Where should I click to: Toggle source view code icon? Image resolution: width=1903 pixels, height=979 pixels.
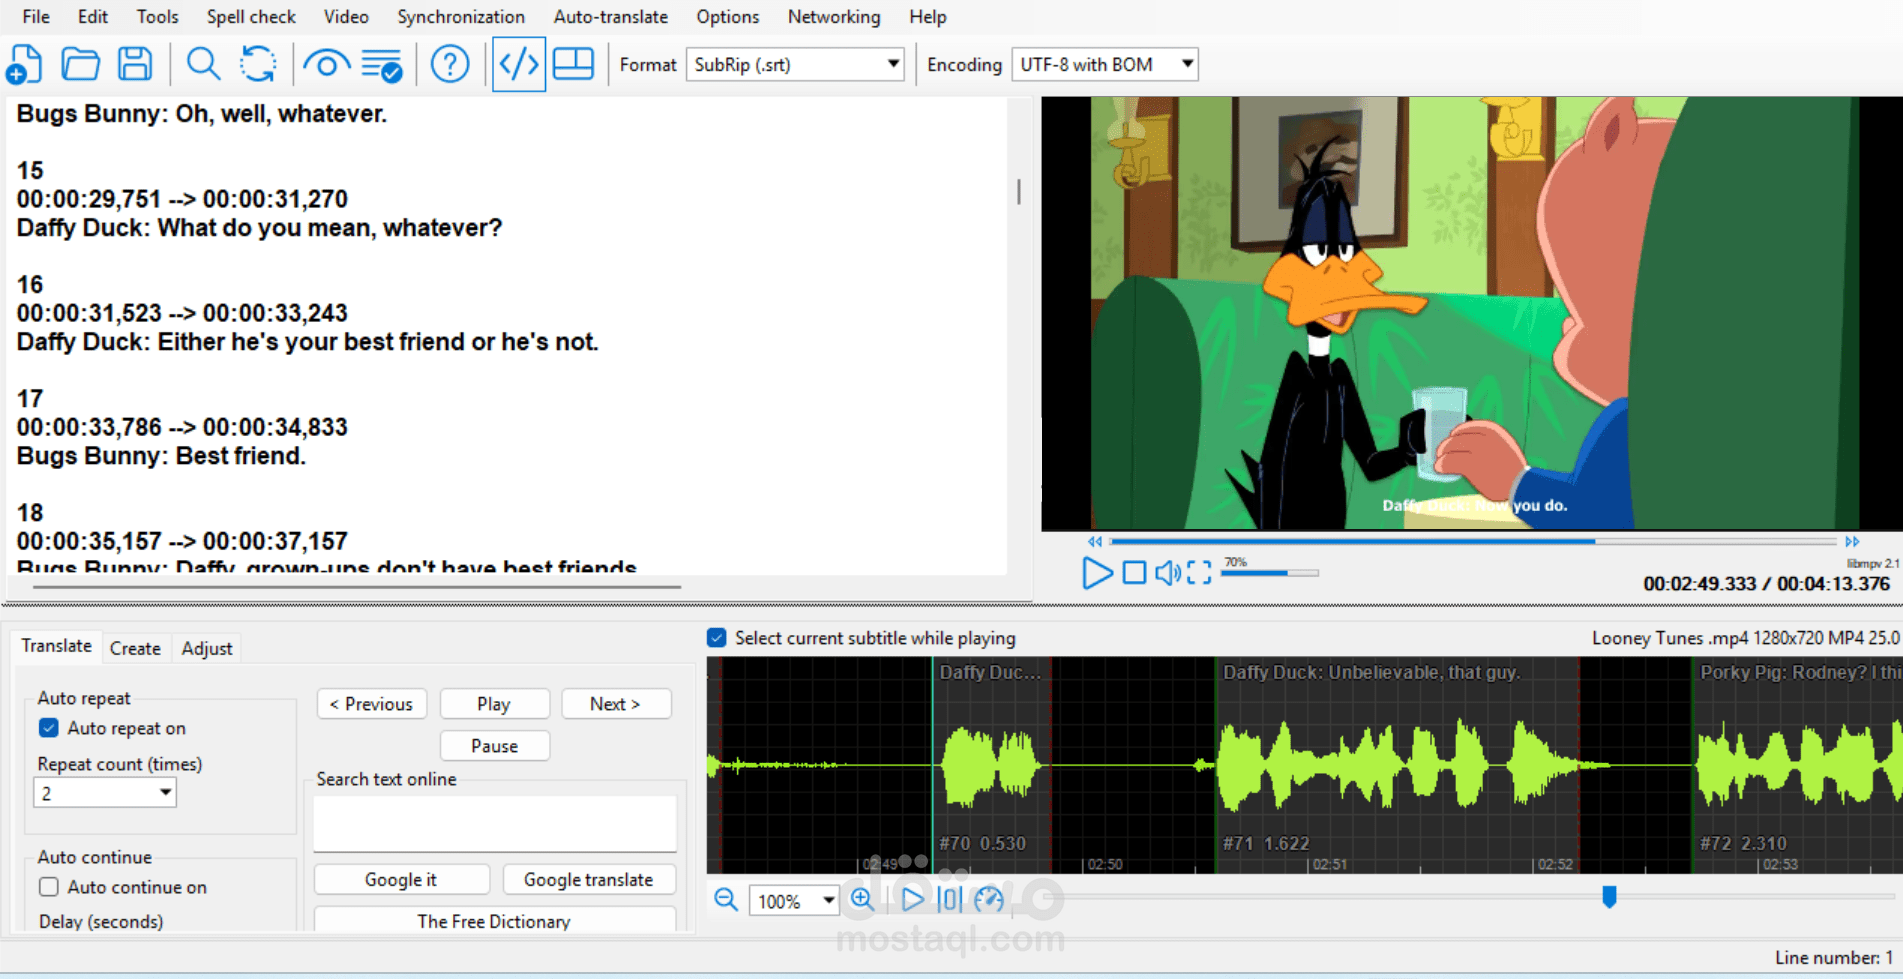pos(518,65)
